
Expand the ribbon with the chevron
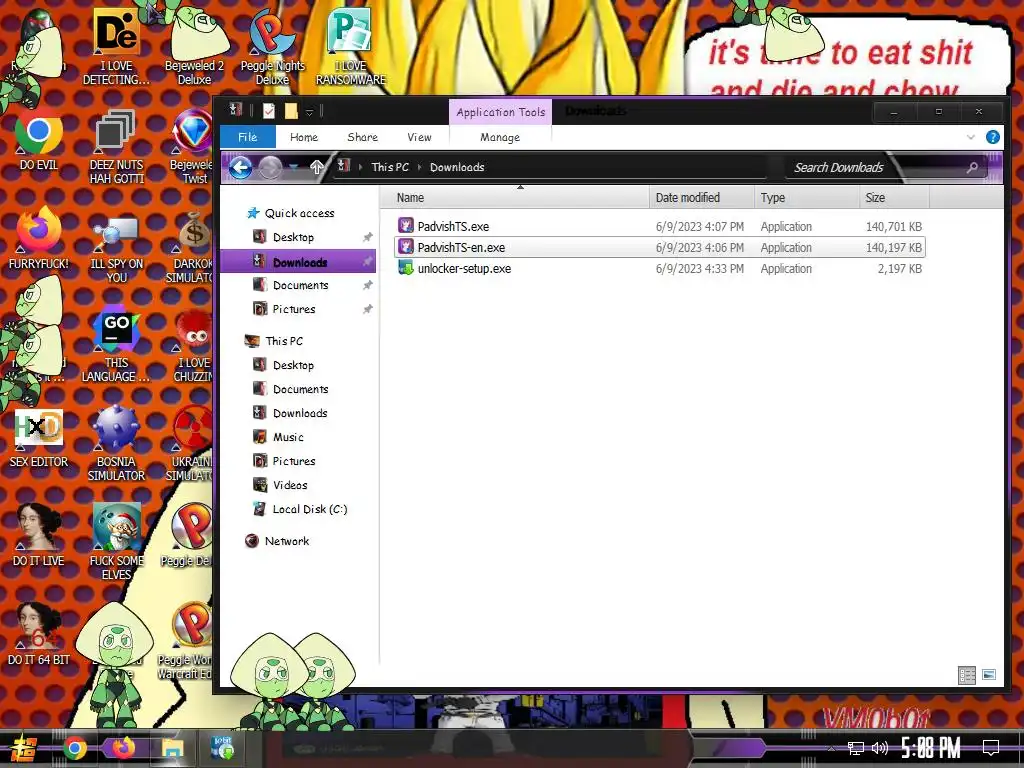(x=970, y=137)
